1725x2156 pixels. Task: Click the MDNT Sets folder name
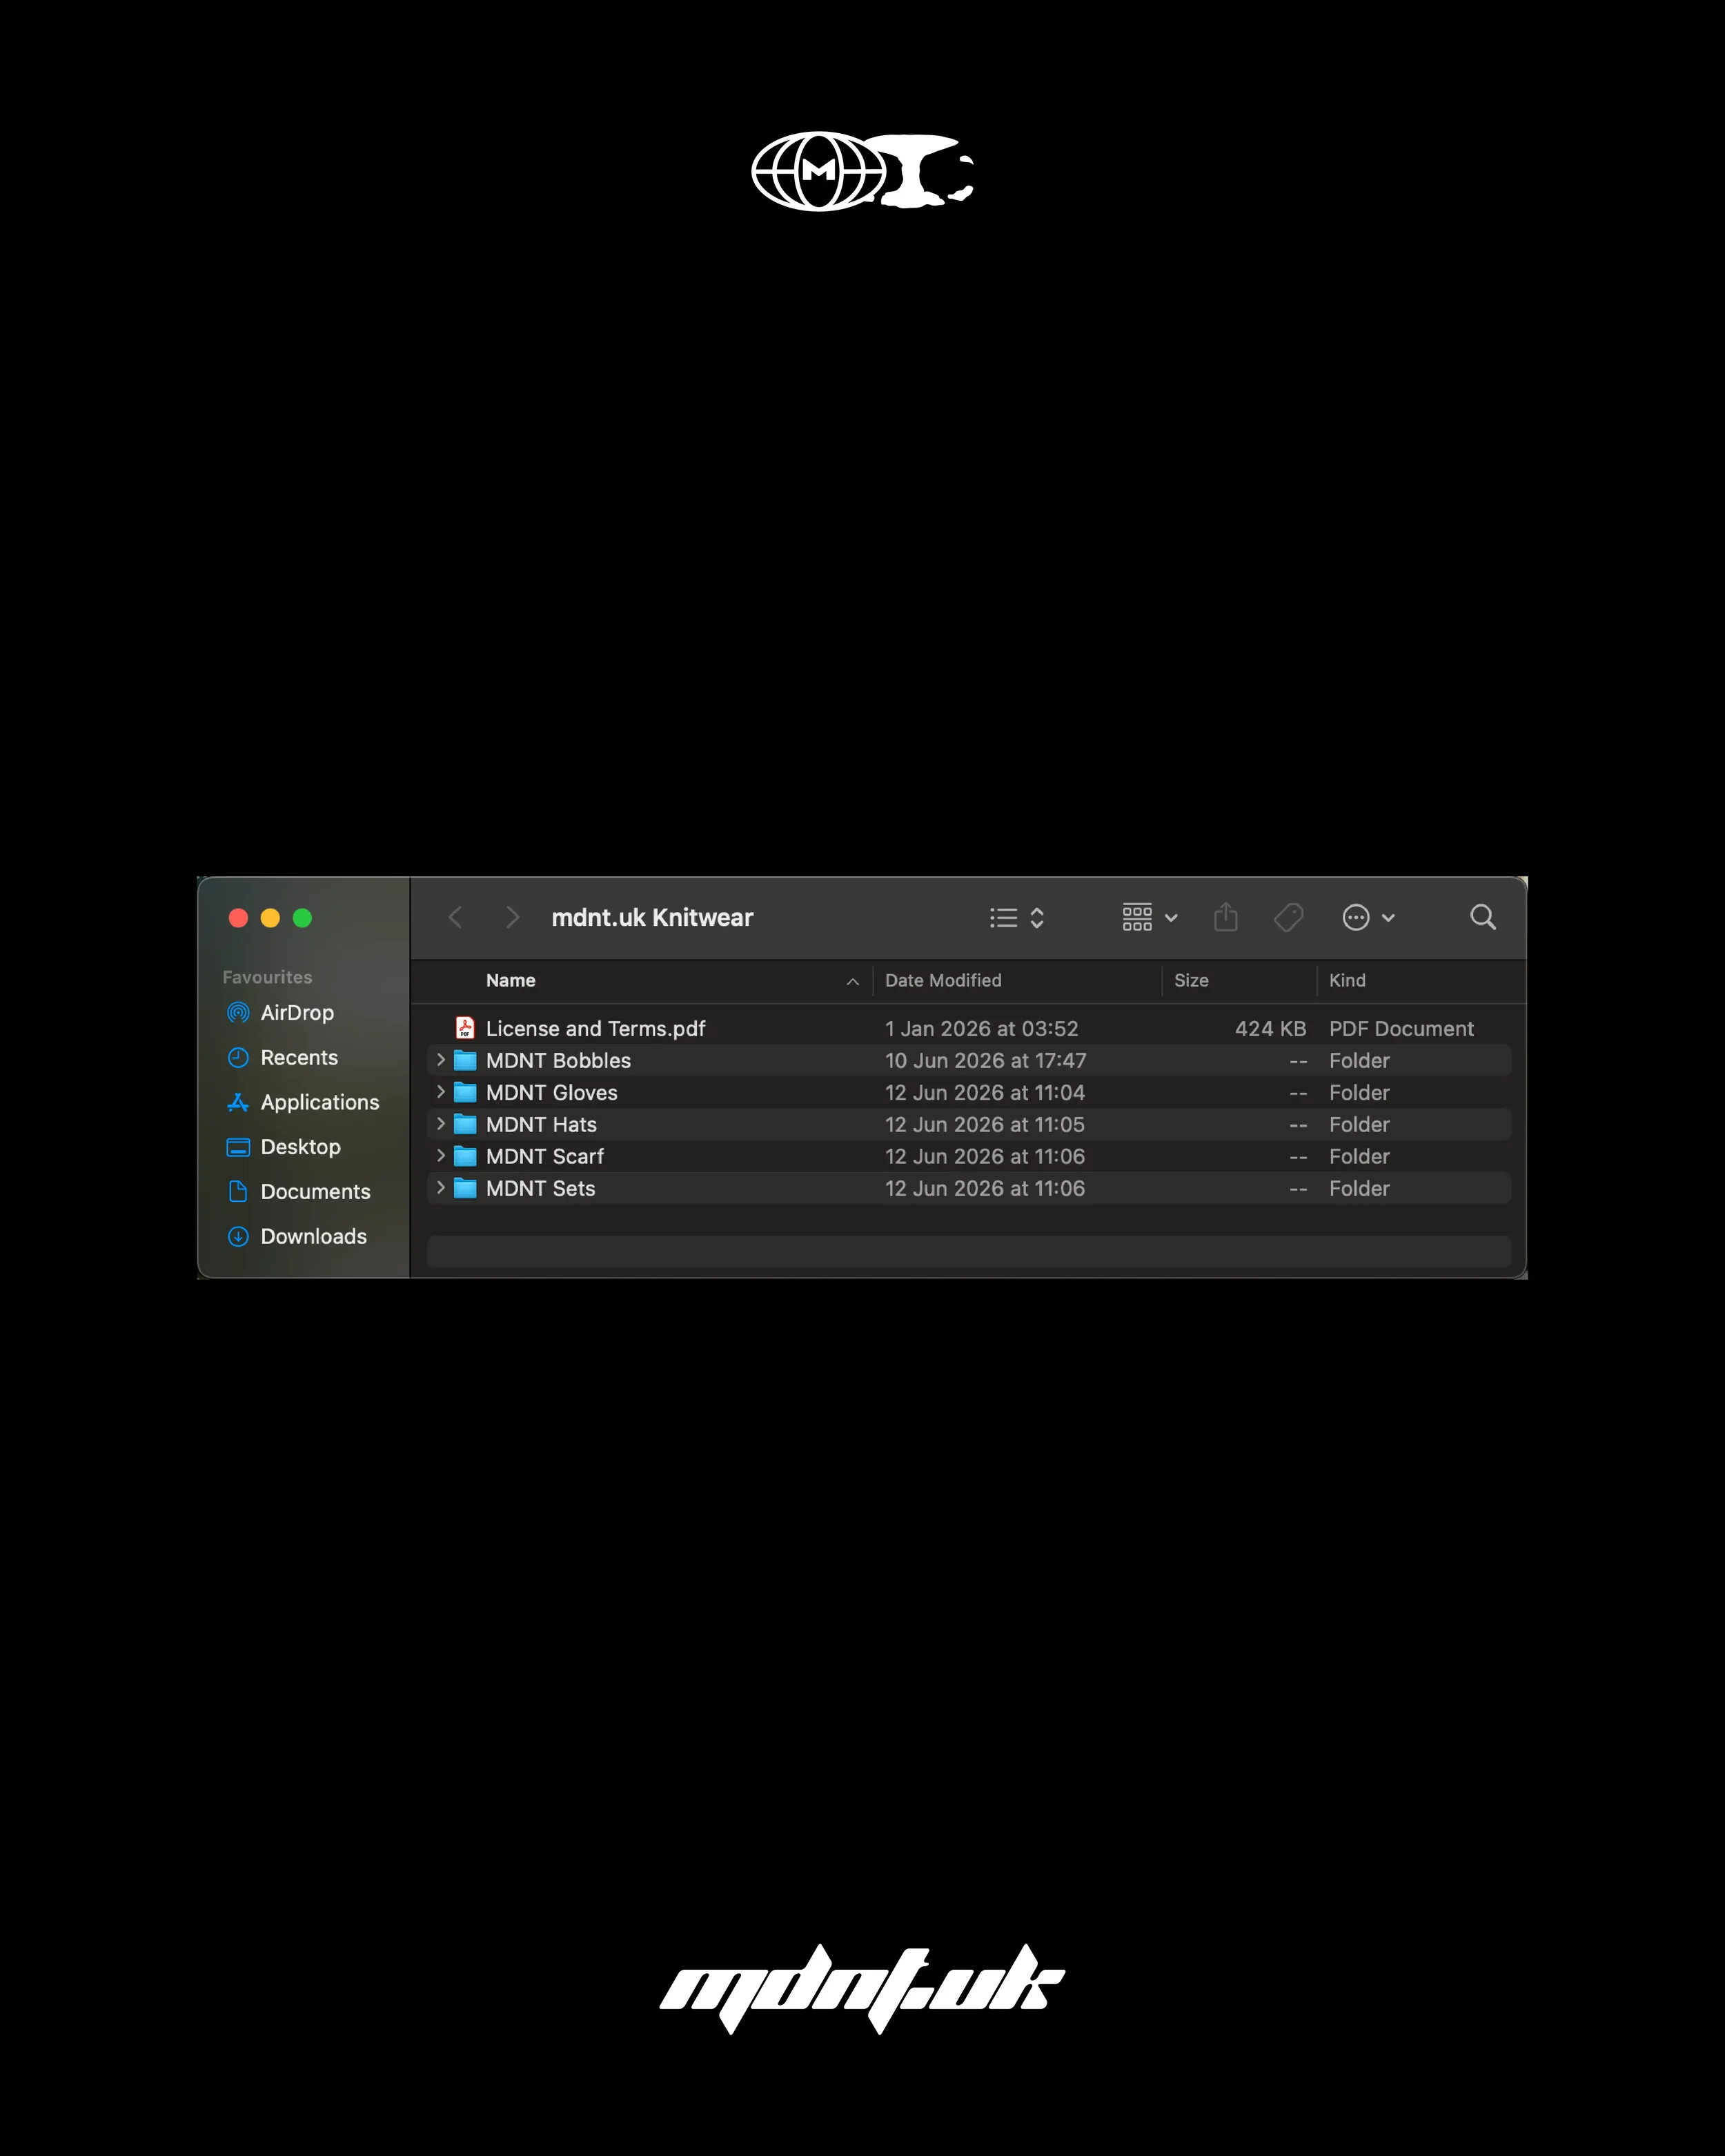[540, 1189]
